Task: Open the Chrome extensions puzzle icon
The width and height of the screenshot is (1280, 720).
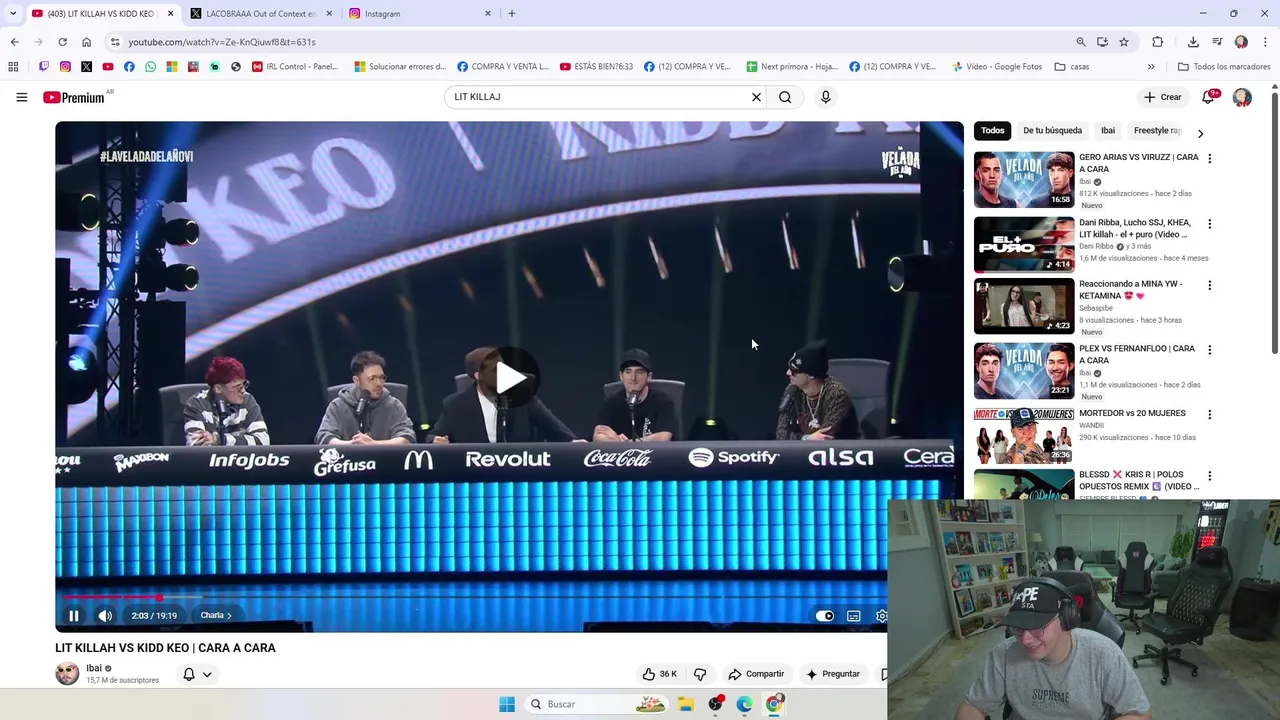Action: pyautogui.click(x=1157, y=42)
